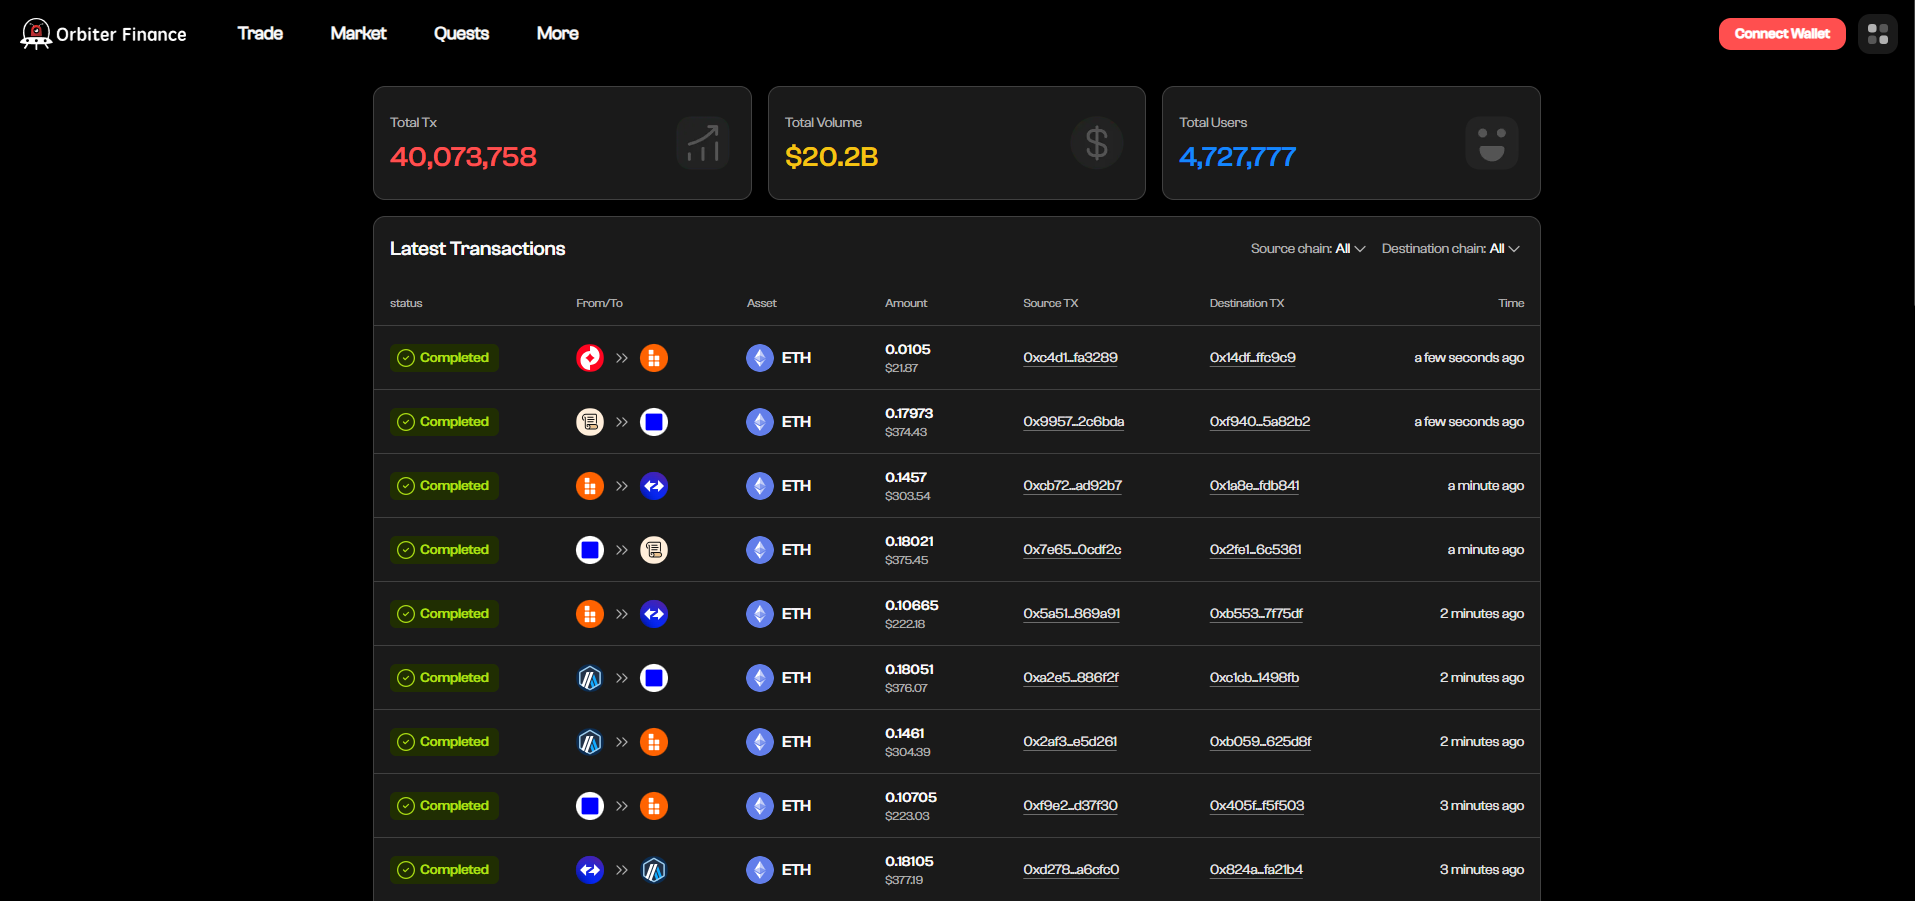Click the ETH asset icon in the first row

click(758, 357)
